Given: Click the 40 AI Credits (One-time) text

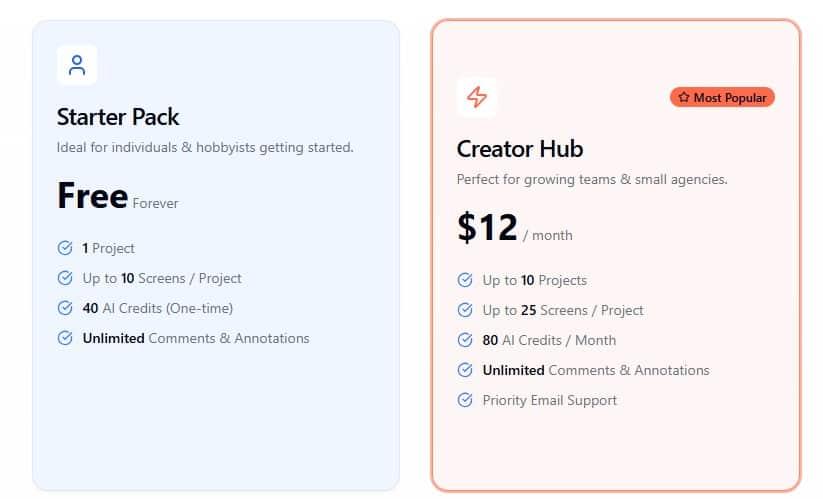Looking at the screenshot, I should tap(157, 308).
